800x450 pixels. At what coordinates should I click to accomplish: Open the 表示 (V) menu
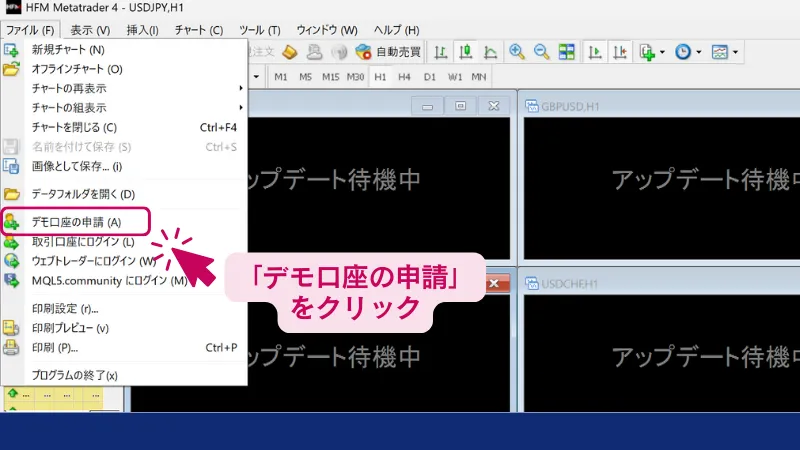(90, 30)
